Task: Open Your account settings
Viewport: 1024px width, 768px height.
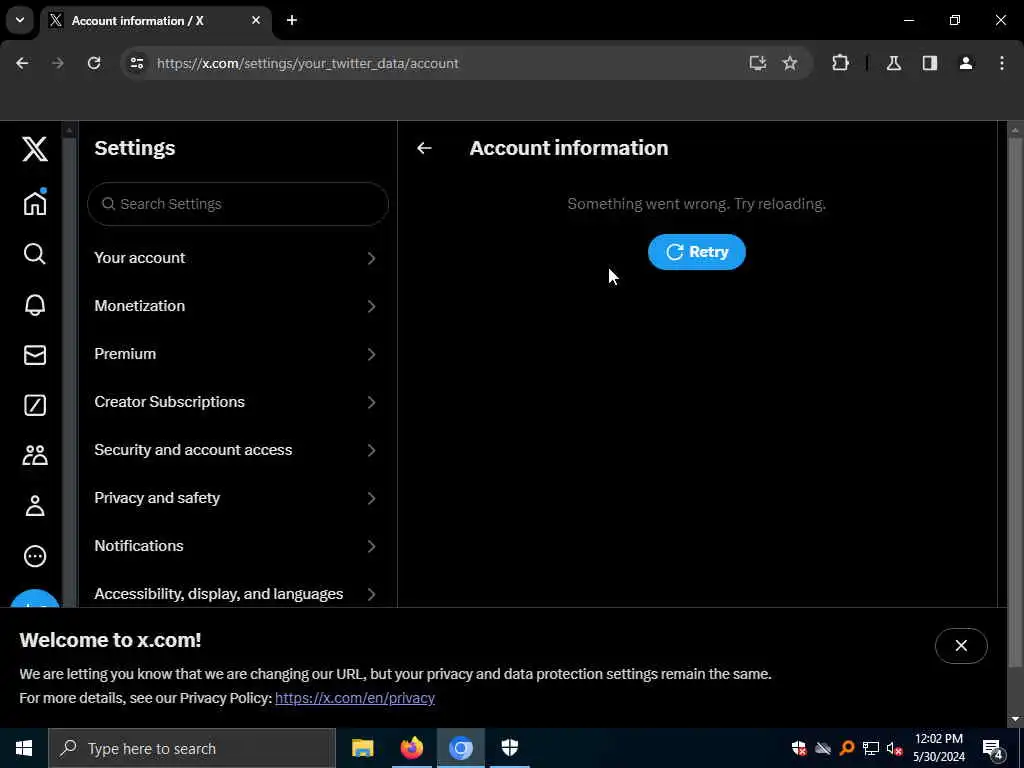Action: [237, 258]
